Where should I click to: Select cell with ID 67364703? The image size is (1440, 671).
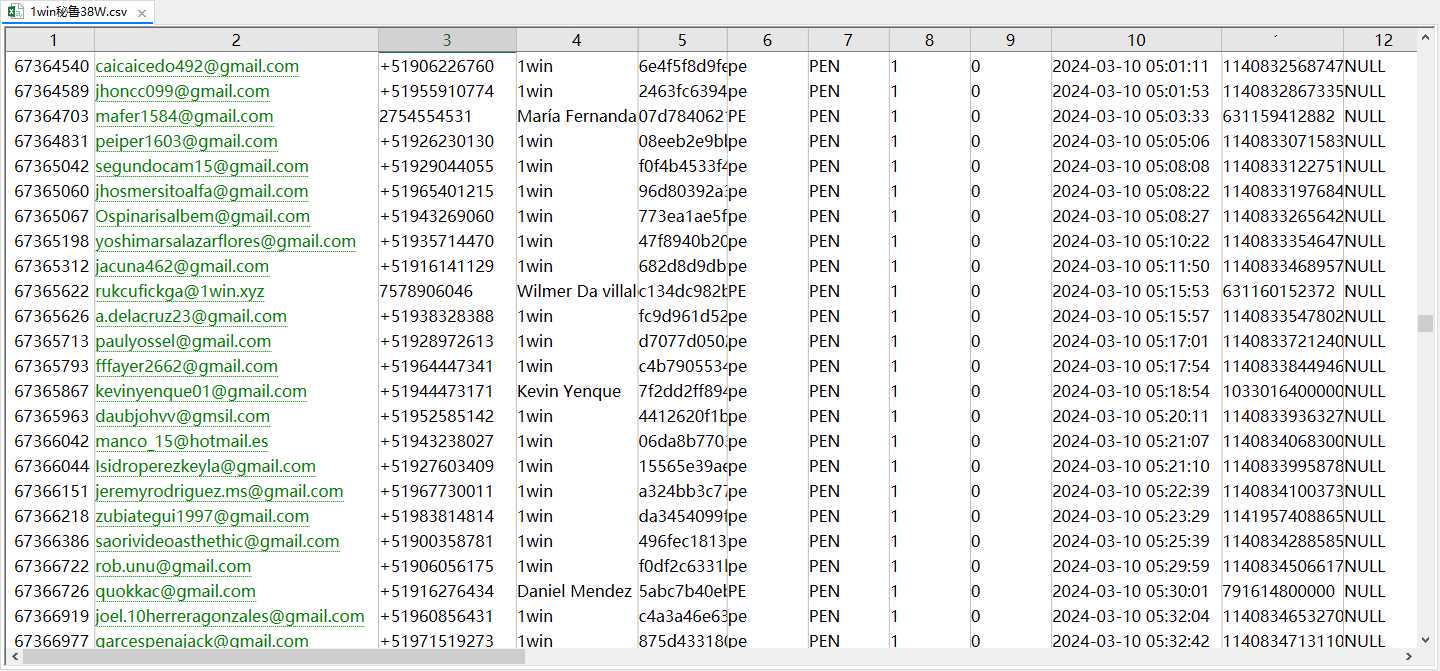point(52,116)
